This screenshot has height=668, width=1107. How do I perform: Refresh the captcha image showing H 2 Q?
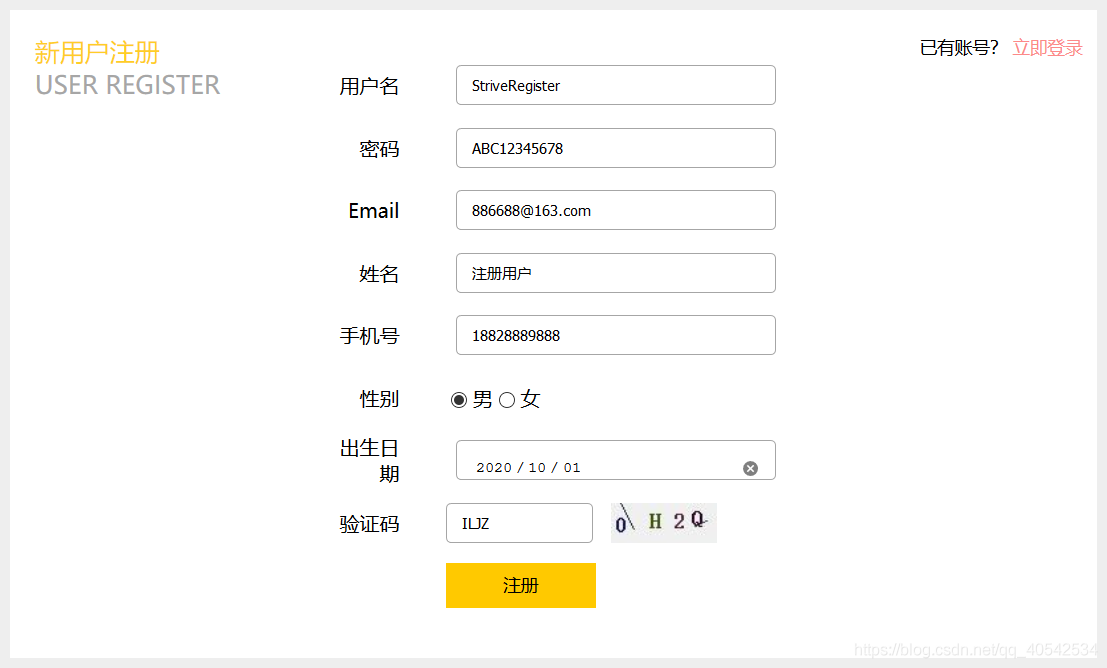[x=664, y=523]
